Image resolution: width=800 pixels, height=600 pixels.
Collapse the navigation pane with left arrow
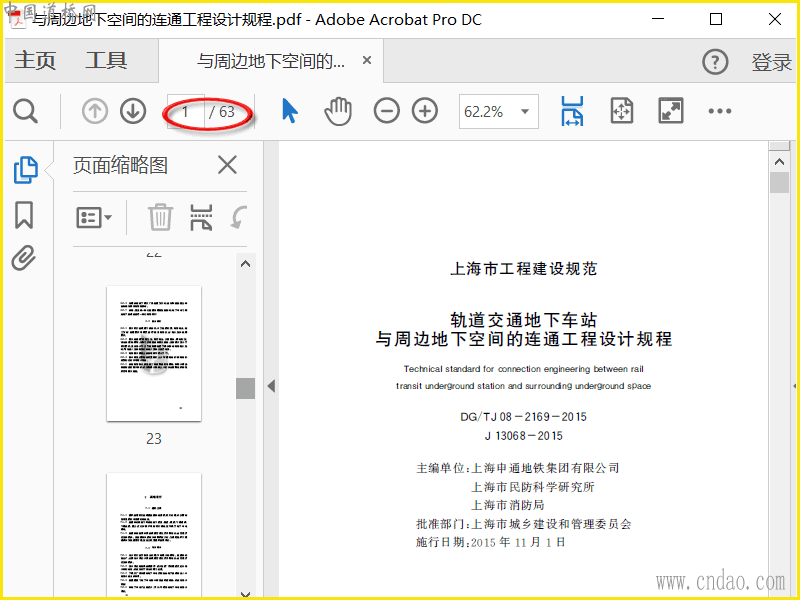271,386
